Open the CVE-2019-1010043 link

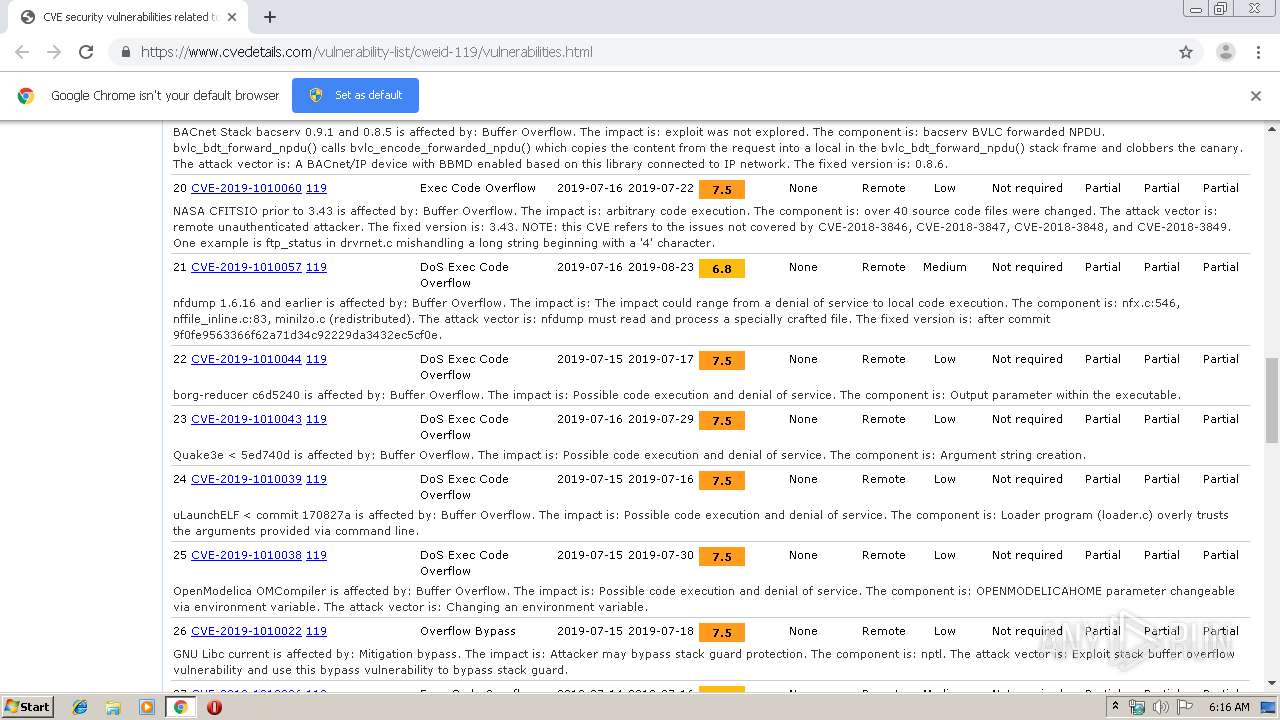[246, 419]
